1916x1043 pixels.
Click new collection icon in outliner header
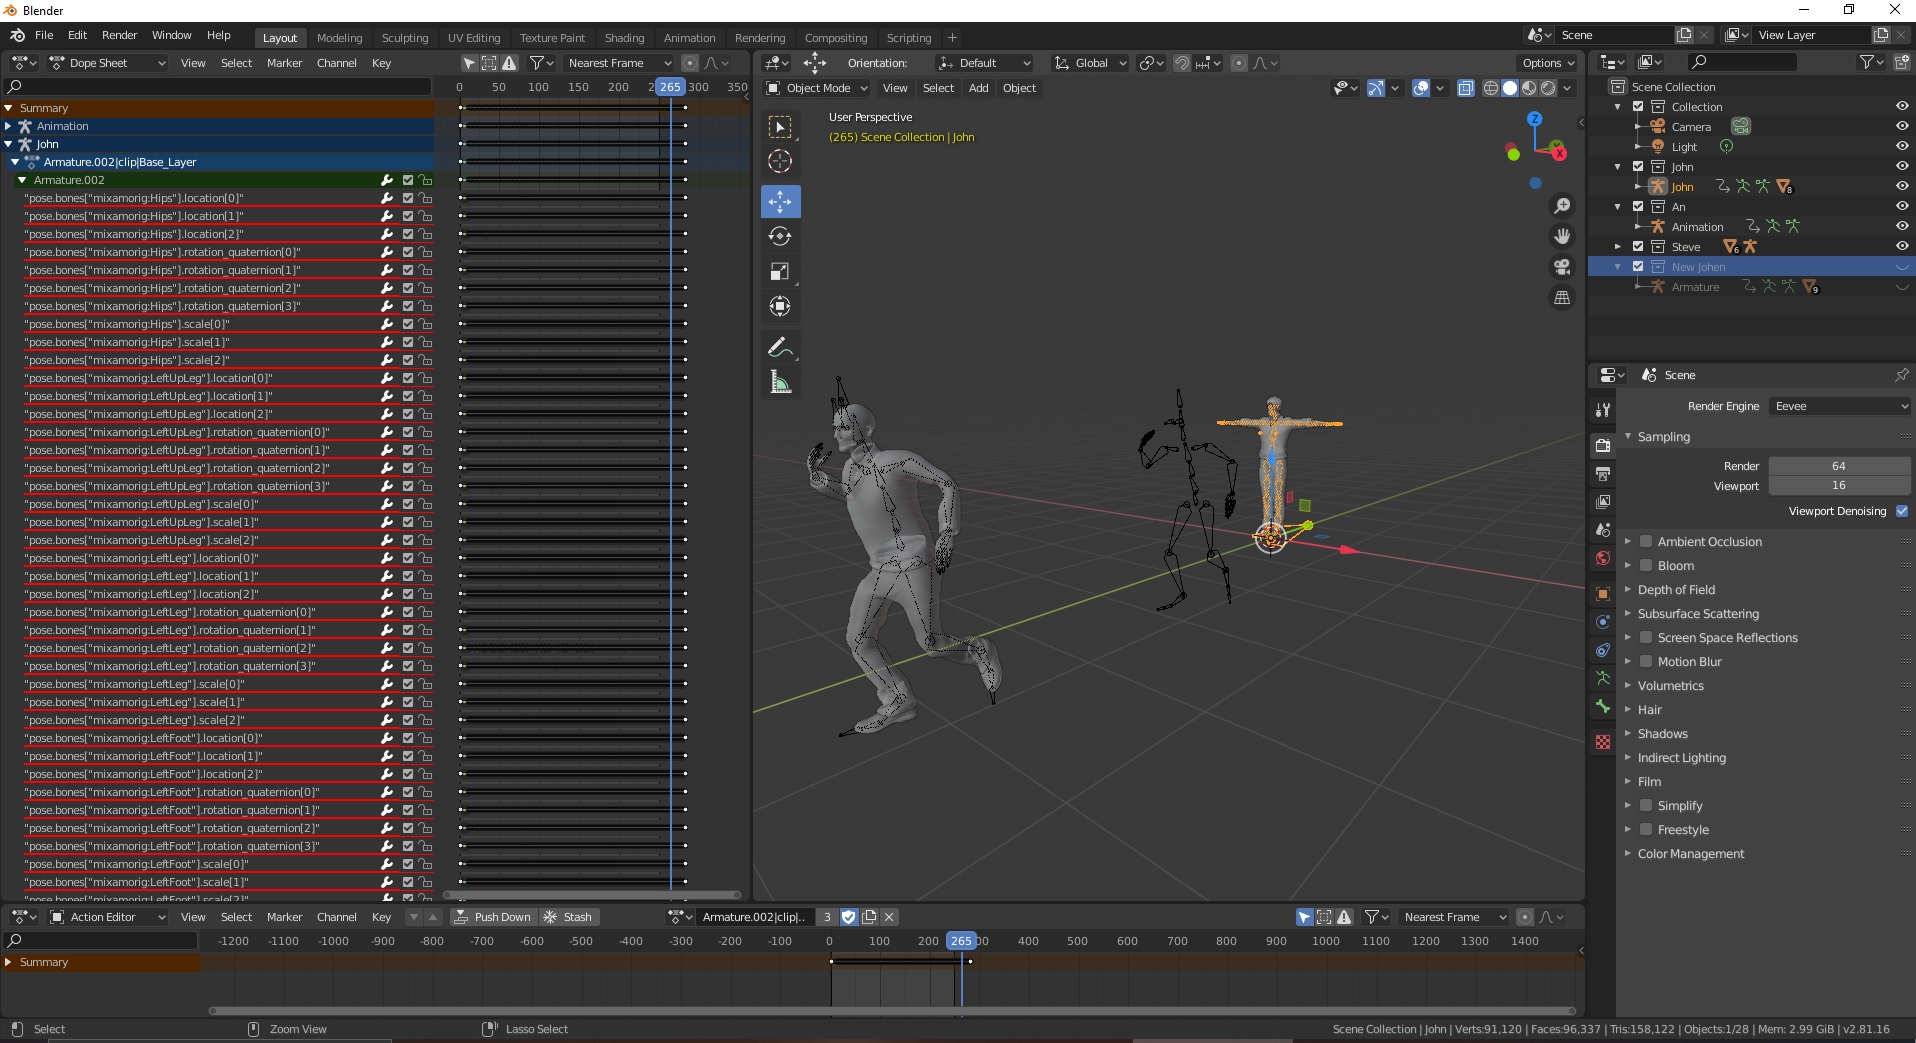(1900, 63)
